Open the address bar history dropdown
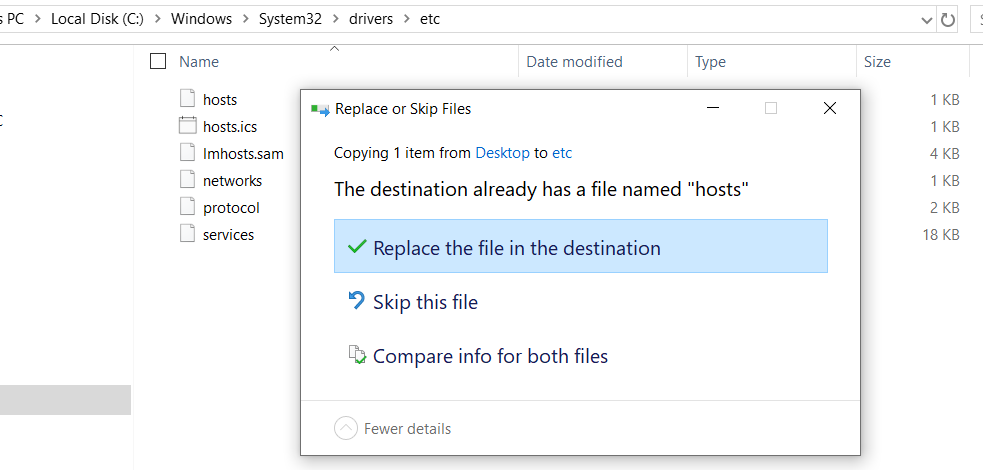Screen dimensions: 983x470 [x=926, y=19]
